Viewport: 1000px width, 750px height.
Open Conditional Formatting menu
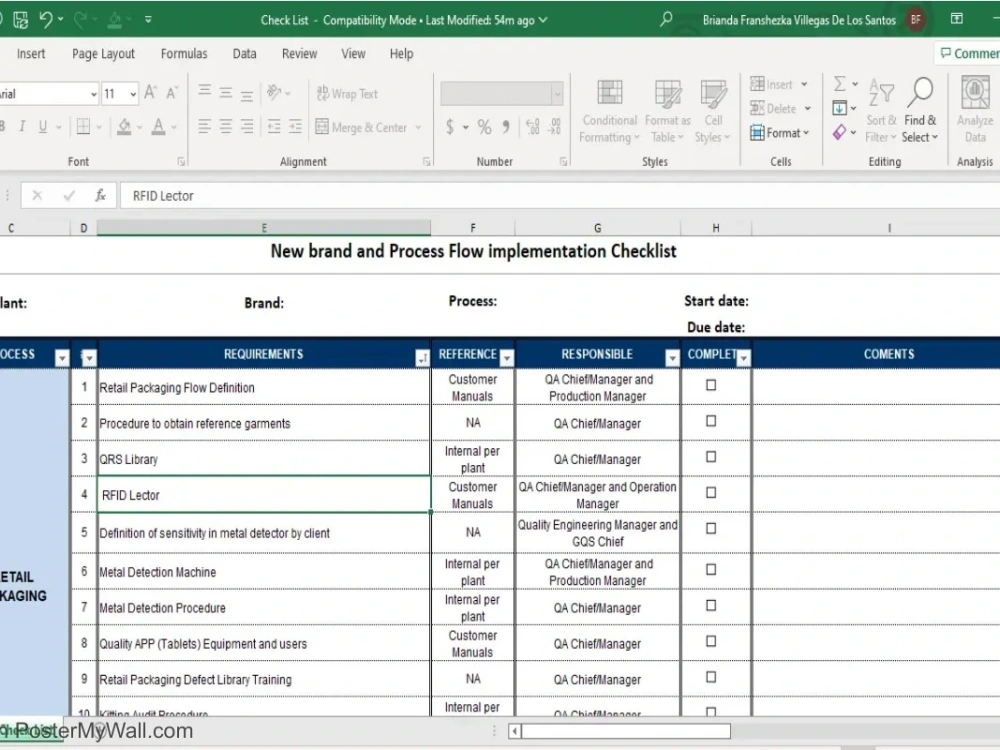coord(609,112)
